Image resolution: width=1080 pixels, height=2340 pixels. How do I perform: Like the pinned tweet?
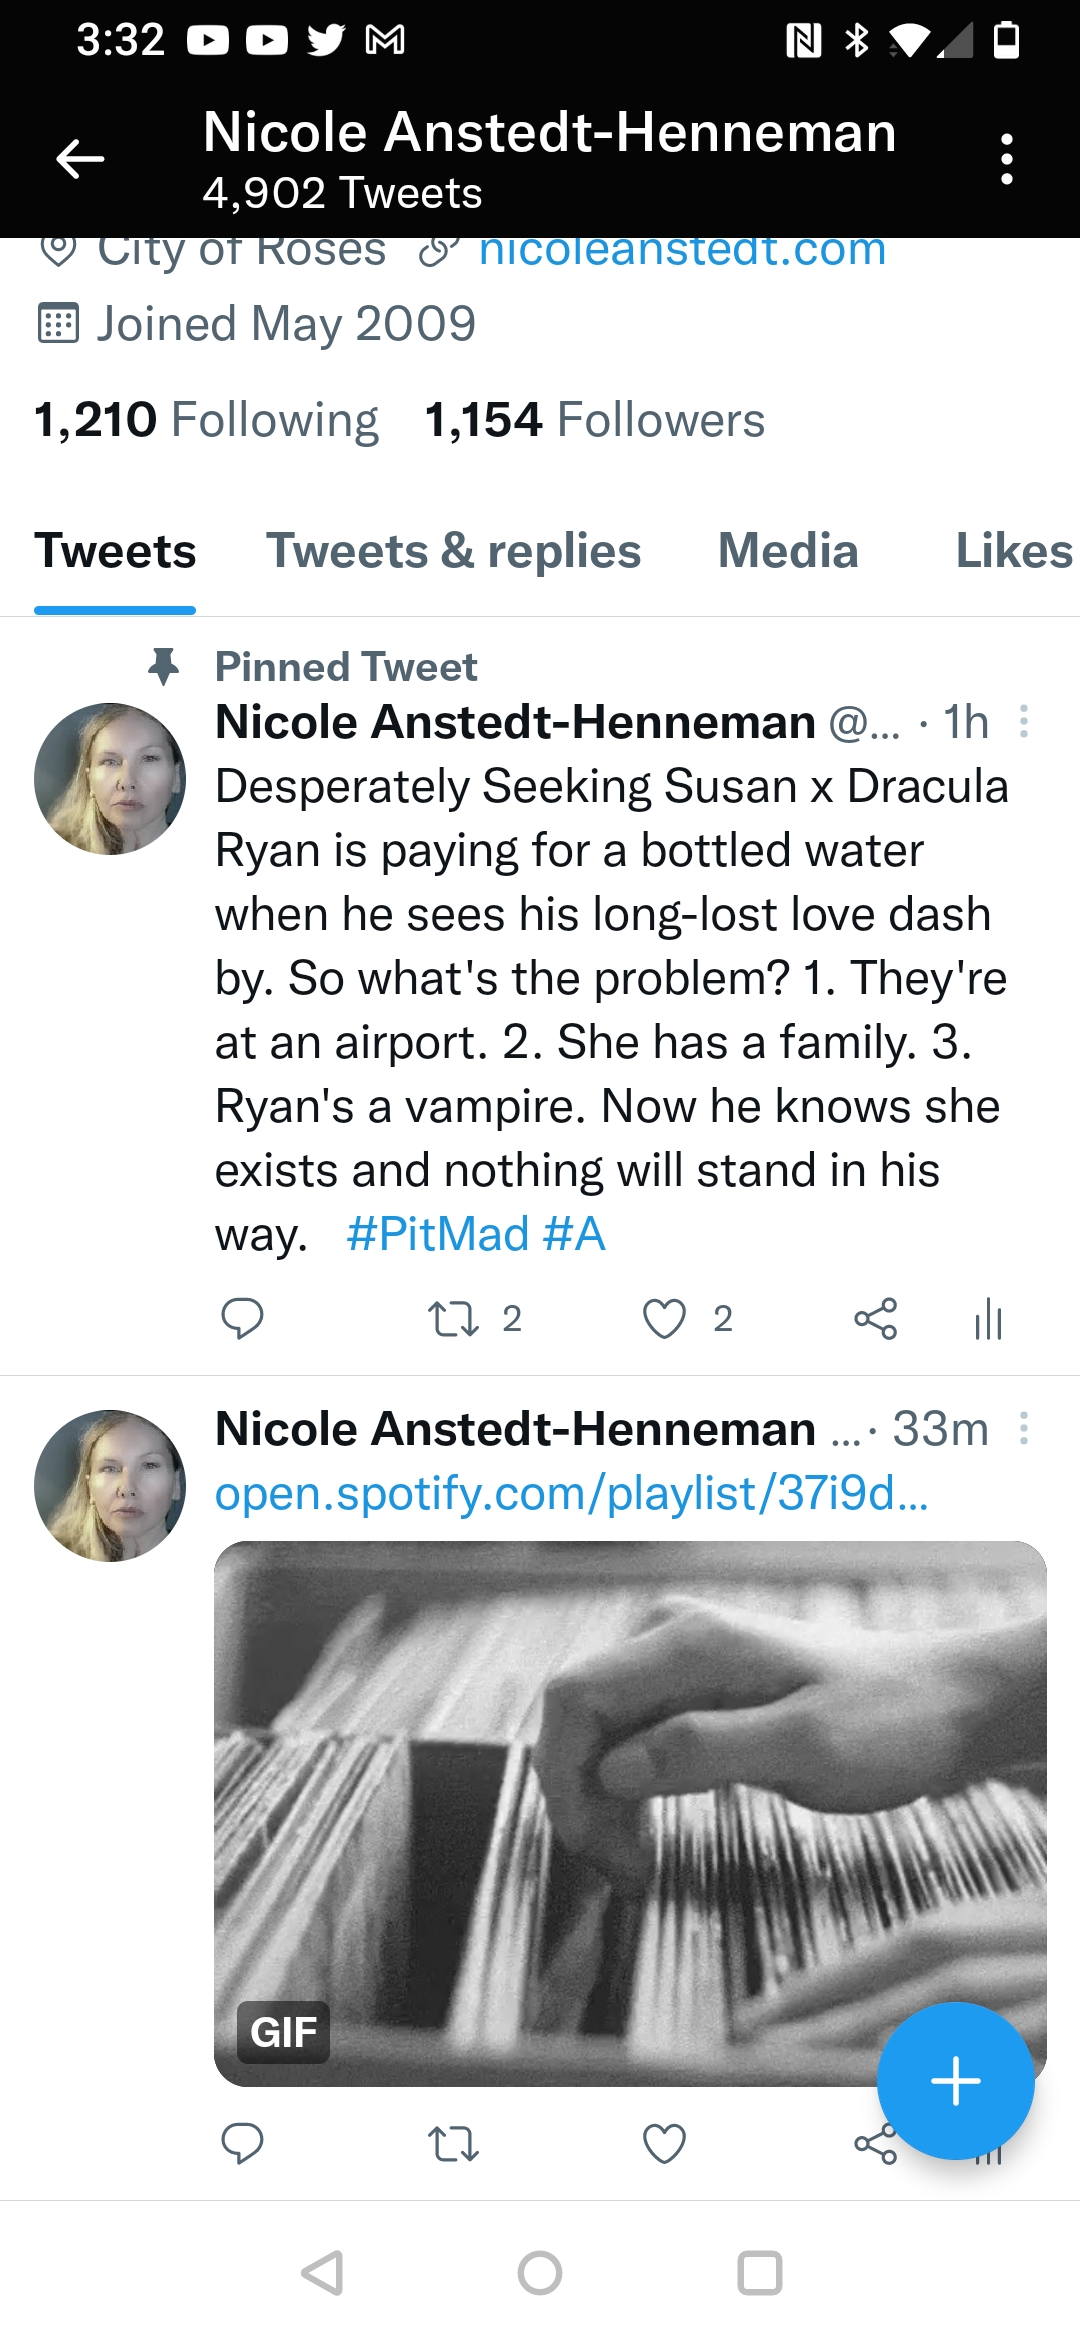click(x=664, y=1318)
